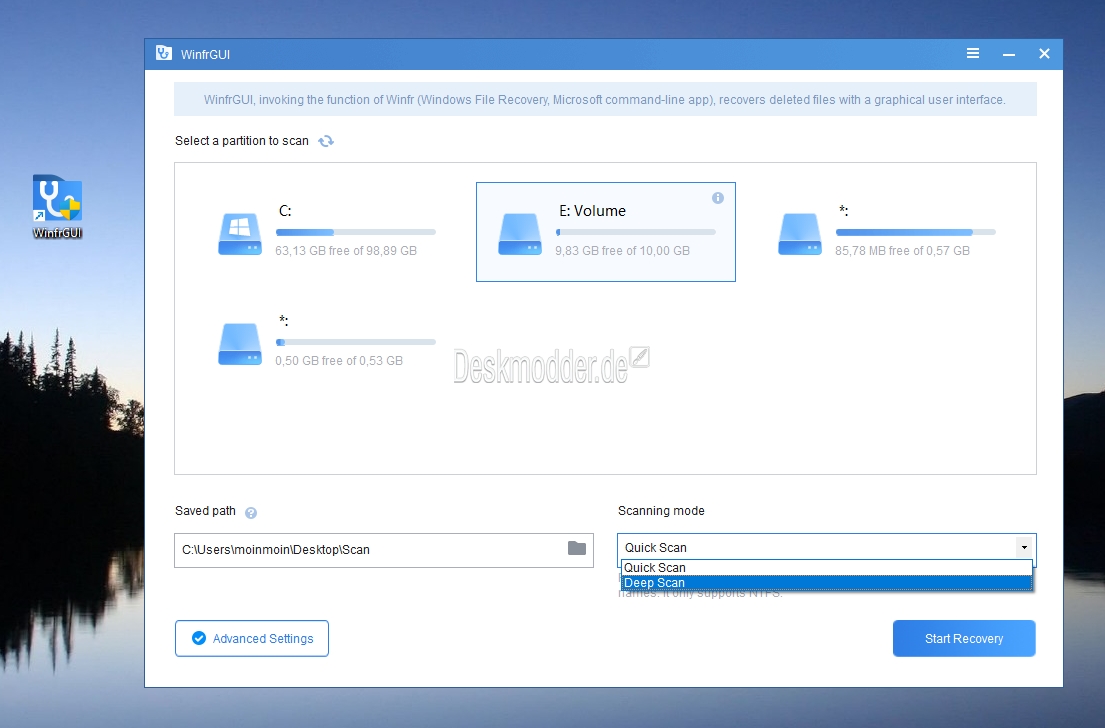Click Start Recovery button
The height and width of the screenshot is (728, 1105).
click(964, 638)
